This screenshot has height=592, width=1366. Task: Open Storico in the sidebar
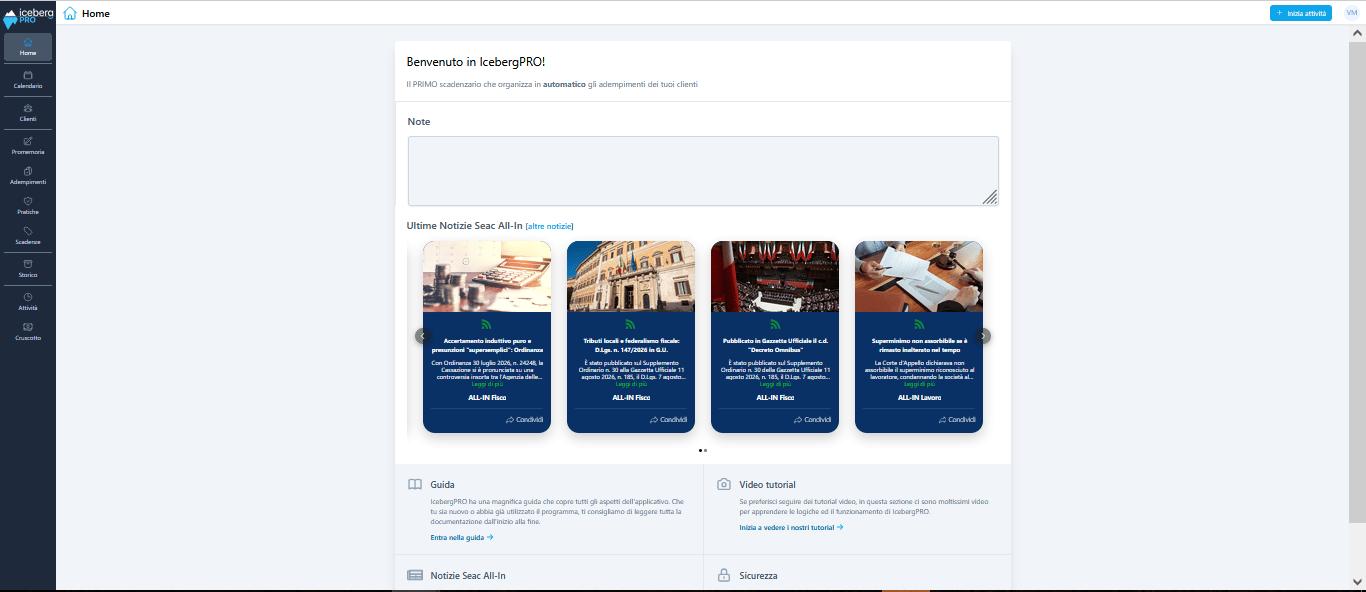coord(28,268)
